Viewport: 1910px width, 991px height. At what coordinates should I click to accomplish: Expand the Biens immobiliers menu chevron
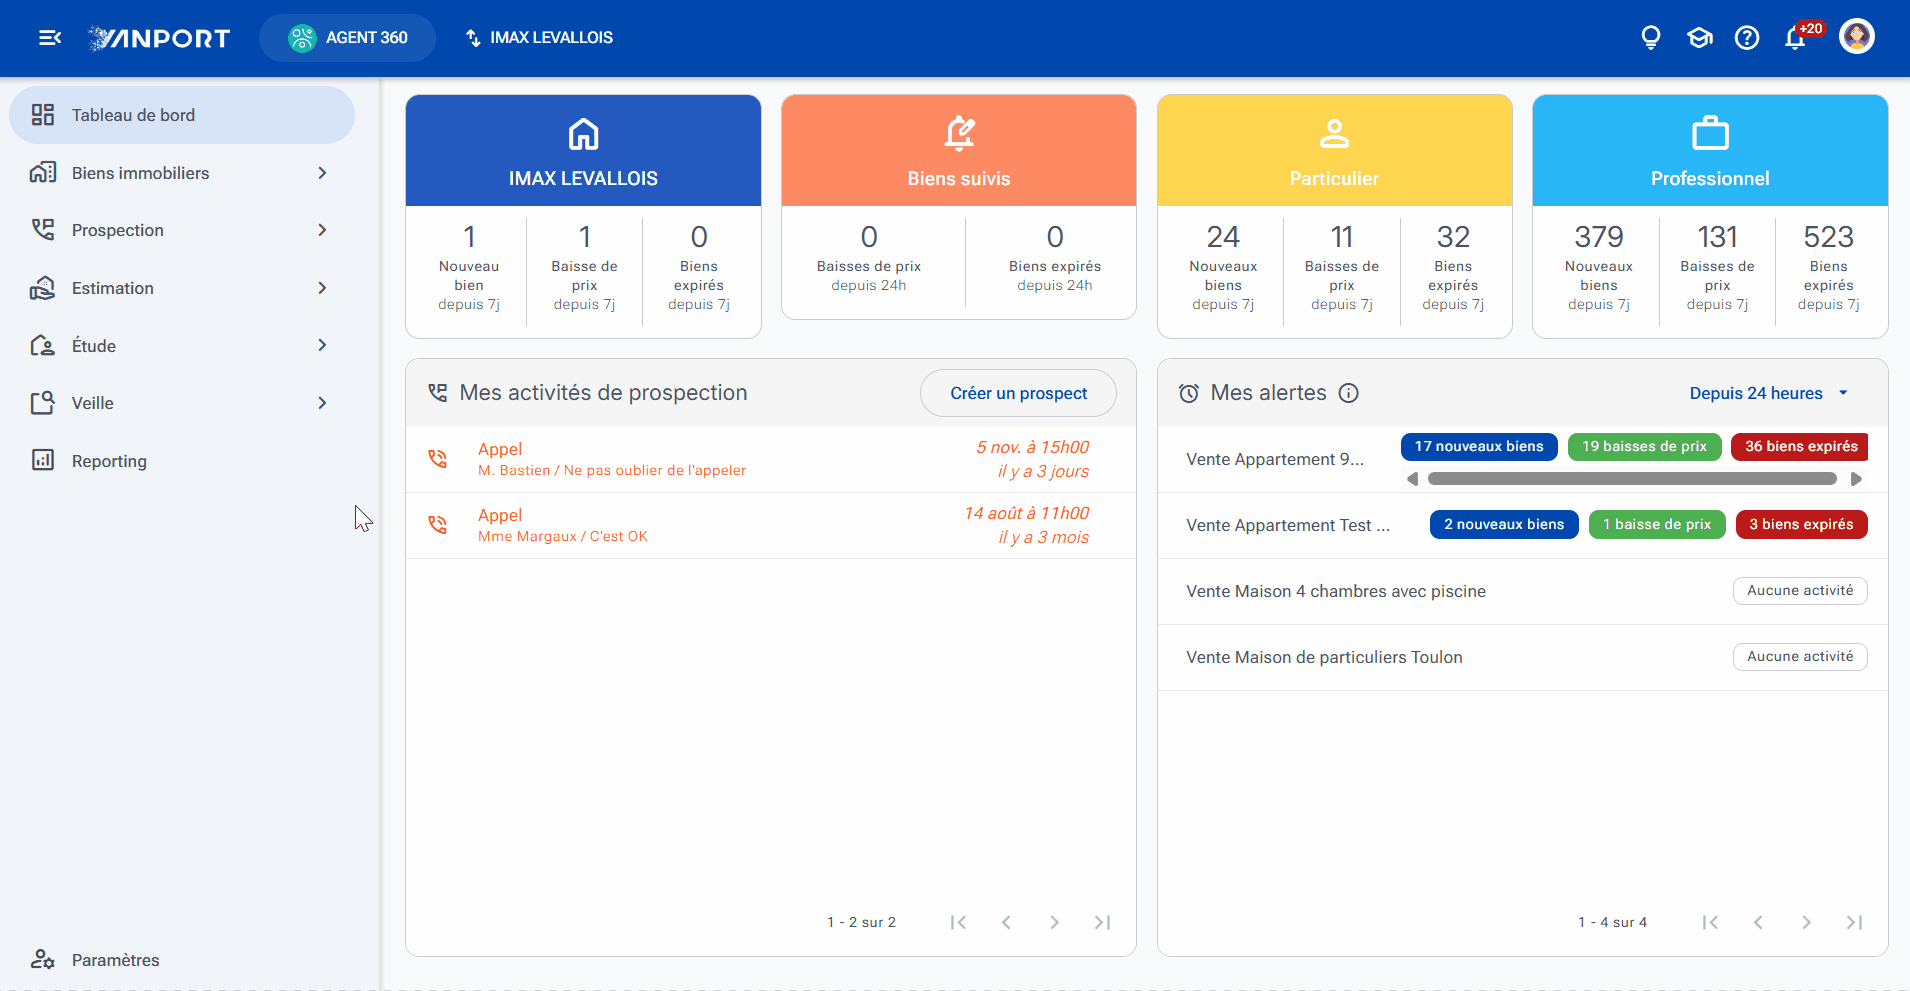[x=322, y=173]
